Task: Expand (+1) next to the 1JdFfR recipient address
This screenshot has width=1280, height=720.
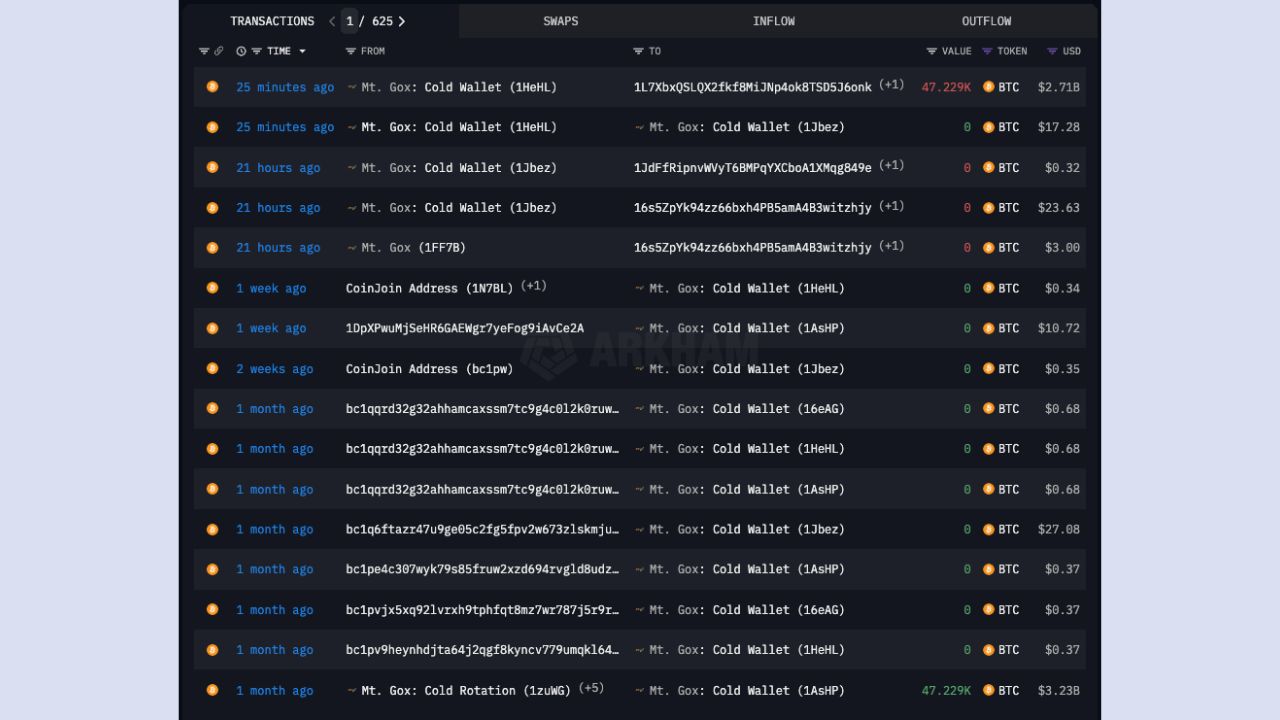Action: pyautogui.click(x=892, y=166)
